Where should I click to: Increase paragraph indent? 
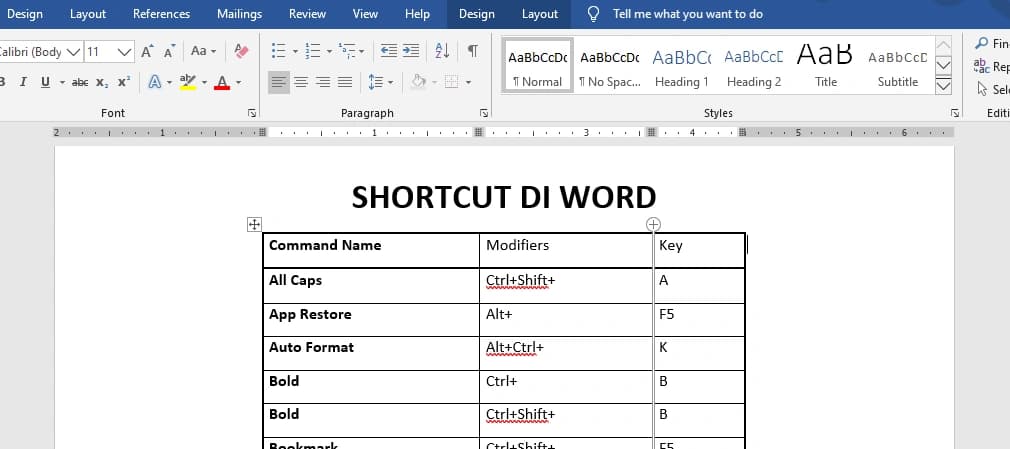411,51
